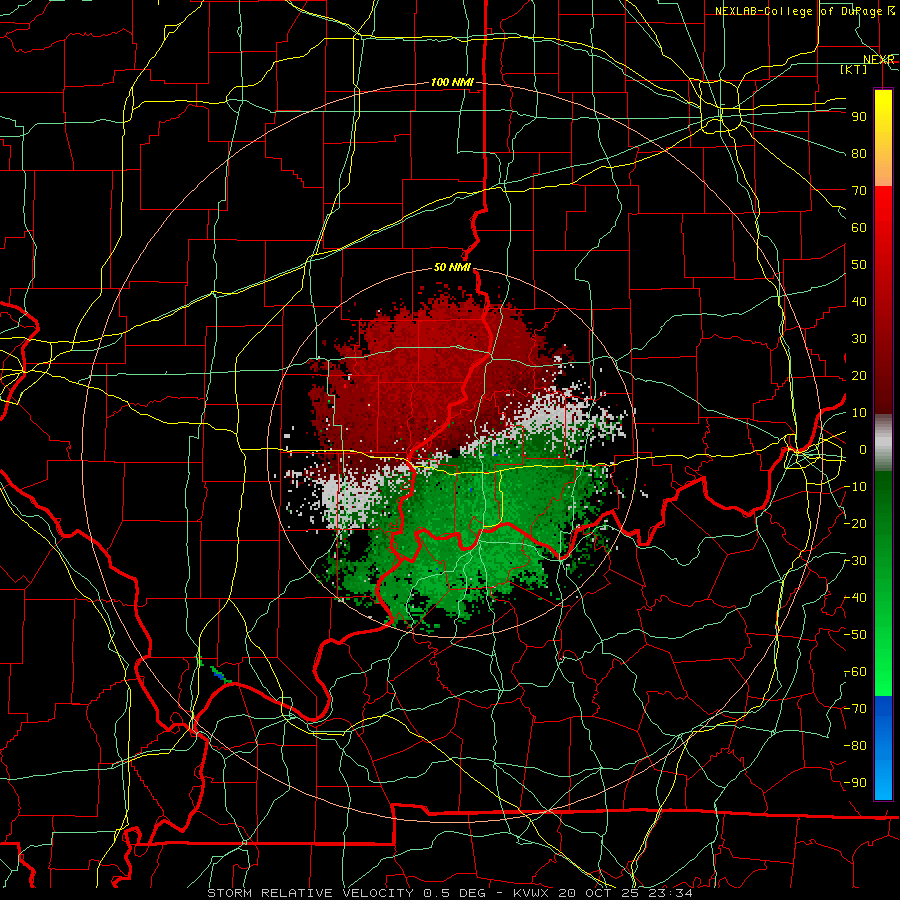This screenshot has height=900, width=900.
Task: Click the -70 scale label
Action: coord(856,709)
